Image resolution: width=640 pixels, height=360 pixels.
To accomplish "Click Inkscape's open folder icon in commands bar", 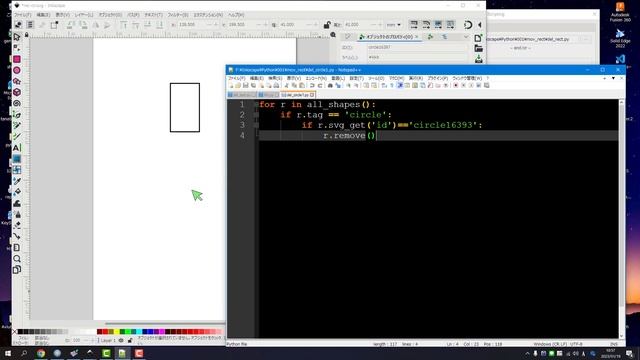I will coord(478,49).
